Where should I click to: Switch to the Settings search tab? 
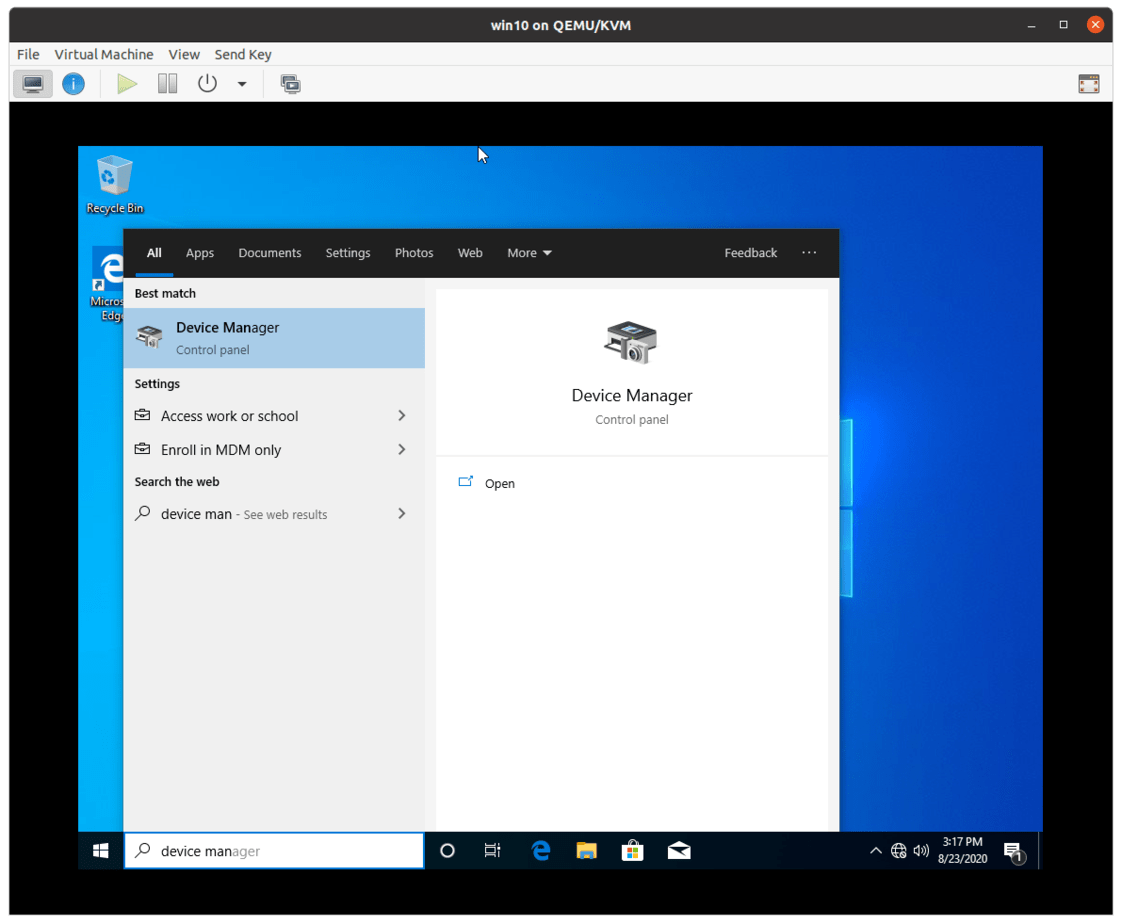coord(348,253)
